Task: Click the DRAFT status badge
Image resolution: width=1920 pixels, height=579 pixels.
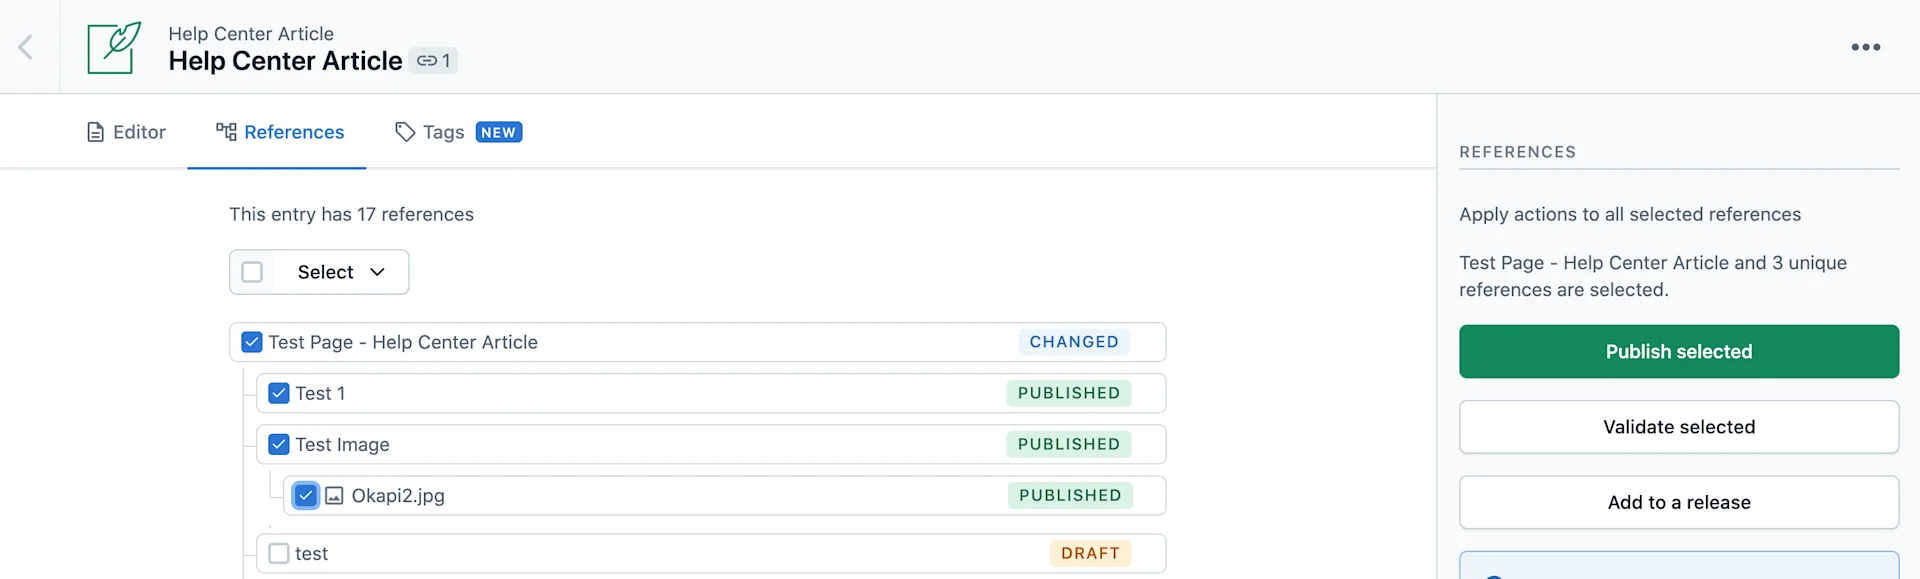Action: 1090,553
